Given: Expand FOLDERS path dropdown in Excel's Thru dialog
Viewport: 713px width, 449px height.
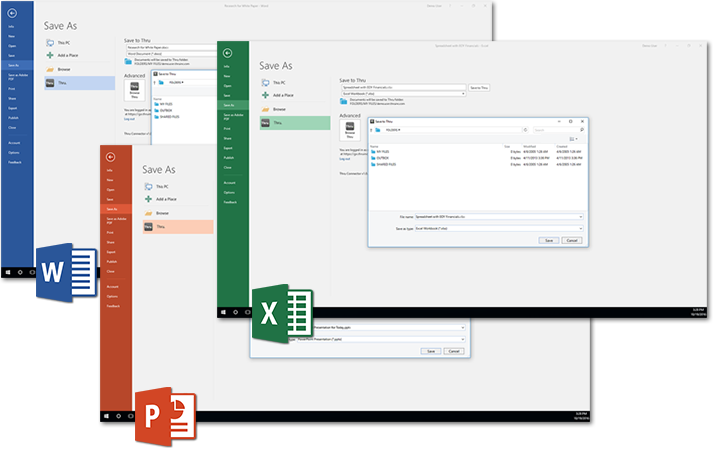Looking at the screenshot, I should pyautogui.click(x=399, y=130).
